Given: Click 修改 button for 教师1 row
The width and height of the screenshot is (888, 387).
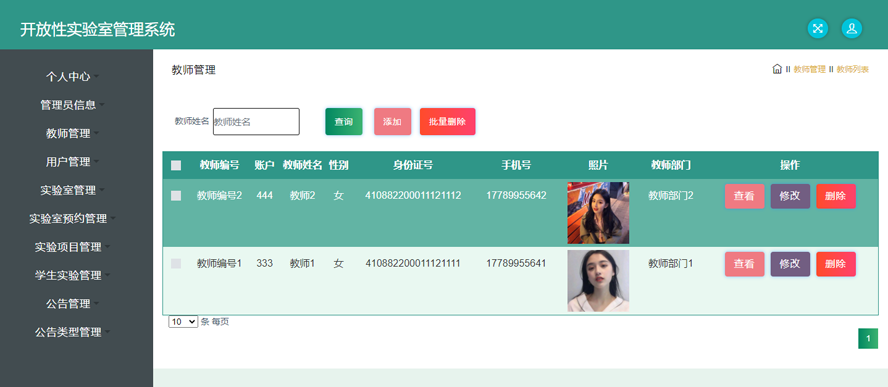Looking at the screenshot, I should [x=790, y=264].
